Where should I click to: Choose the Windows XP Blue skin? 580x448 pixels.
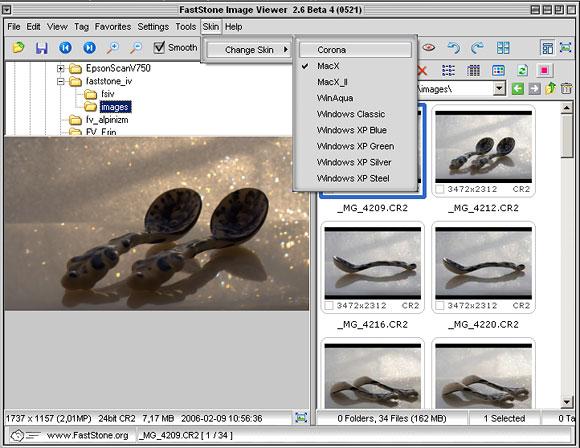(355, 130)
